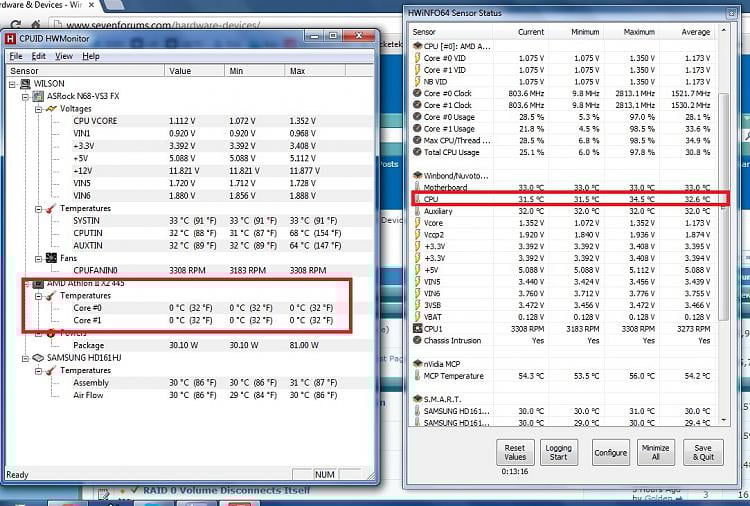Collapse the motherboard Temperatures group expander
Viewport: 750px width, 506px height.
(39, 209)
